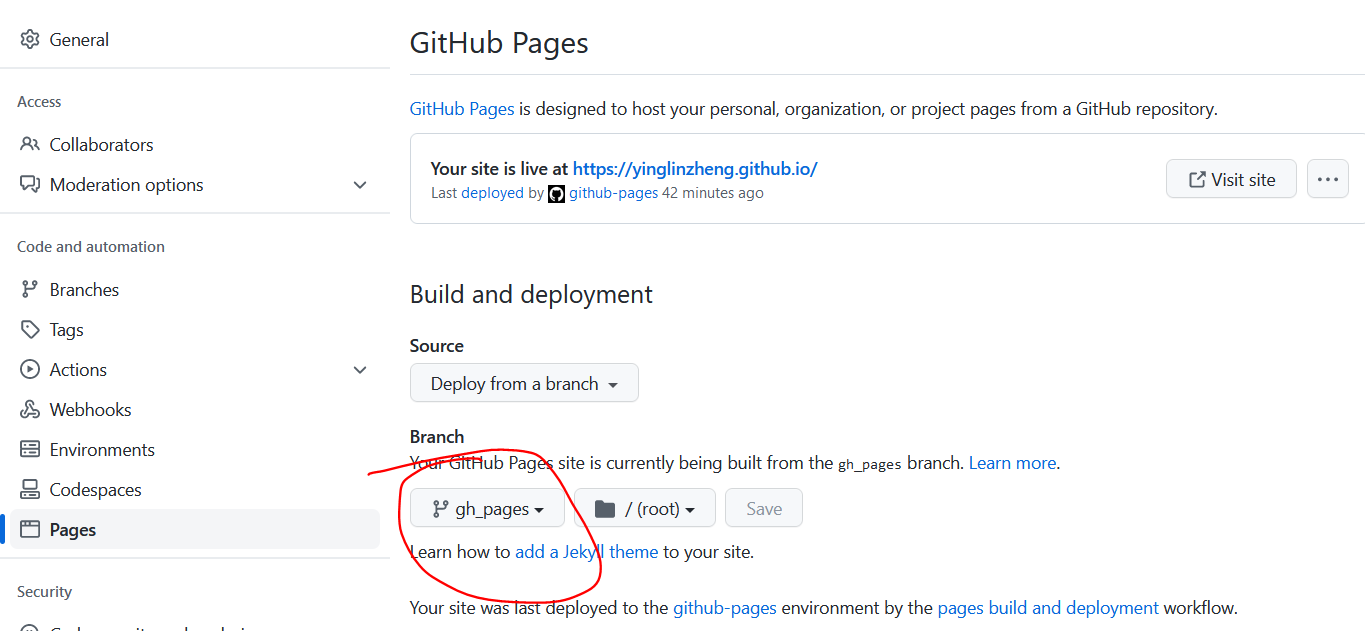This screenshot has height=631, width=1365.
Task: Click the github-pages deployer link
Action: click(x=614, y=193)
